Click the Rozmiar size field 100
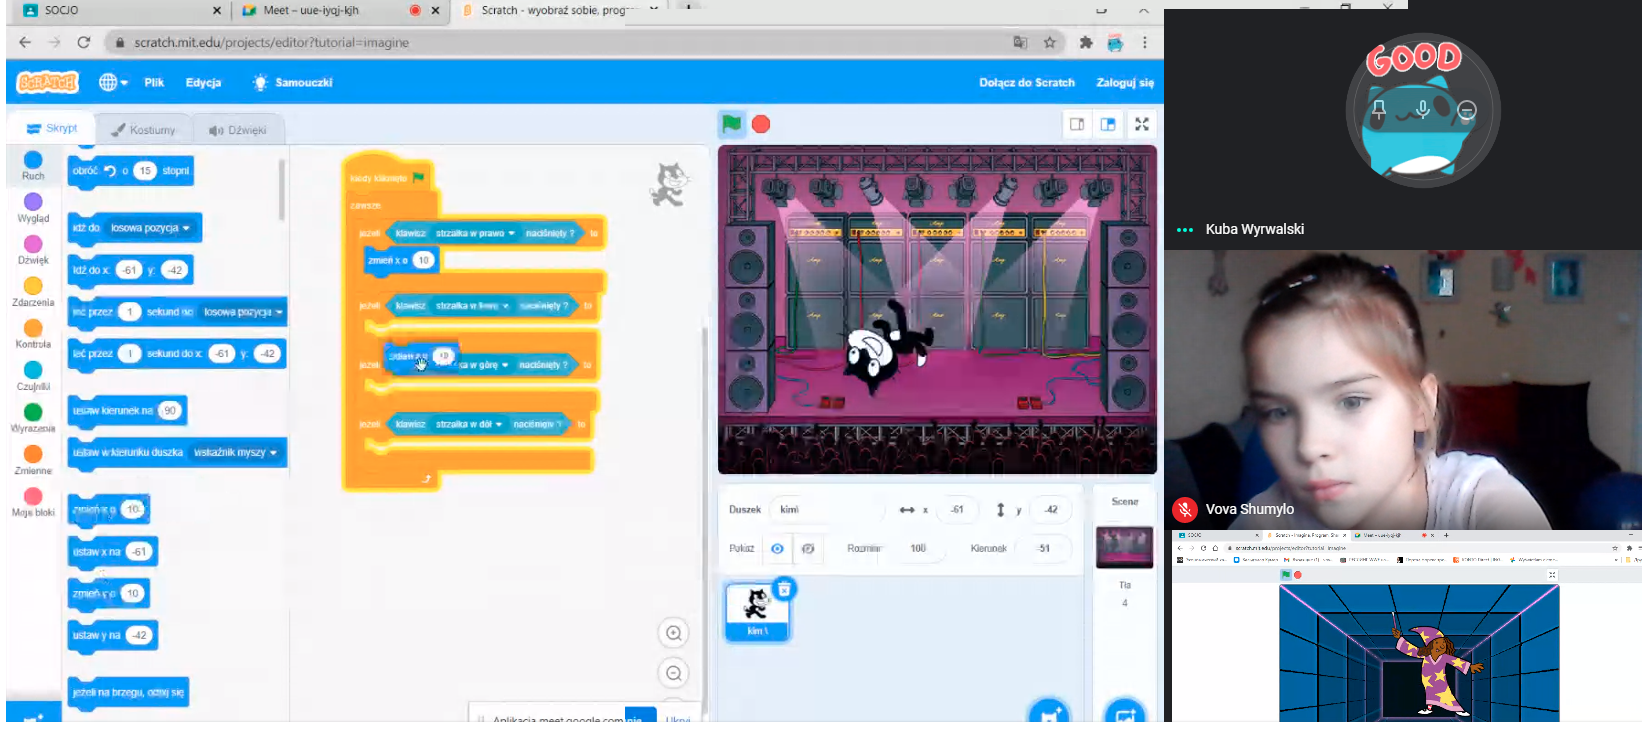The image size is (1642, 736). coord(918,548)
